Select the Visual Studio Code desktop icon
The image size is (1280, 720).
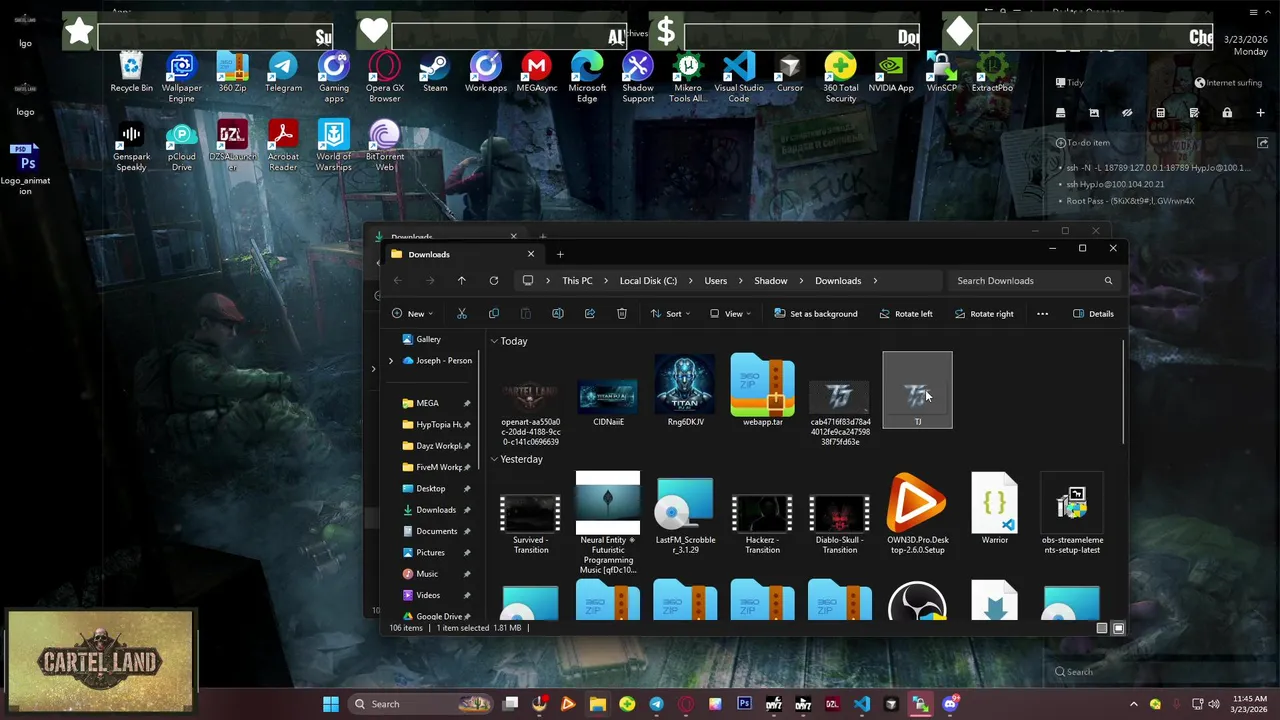(x=739, y=78)
